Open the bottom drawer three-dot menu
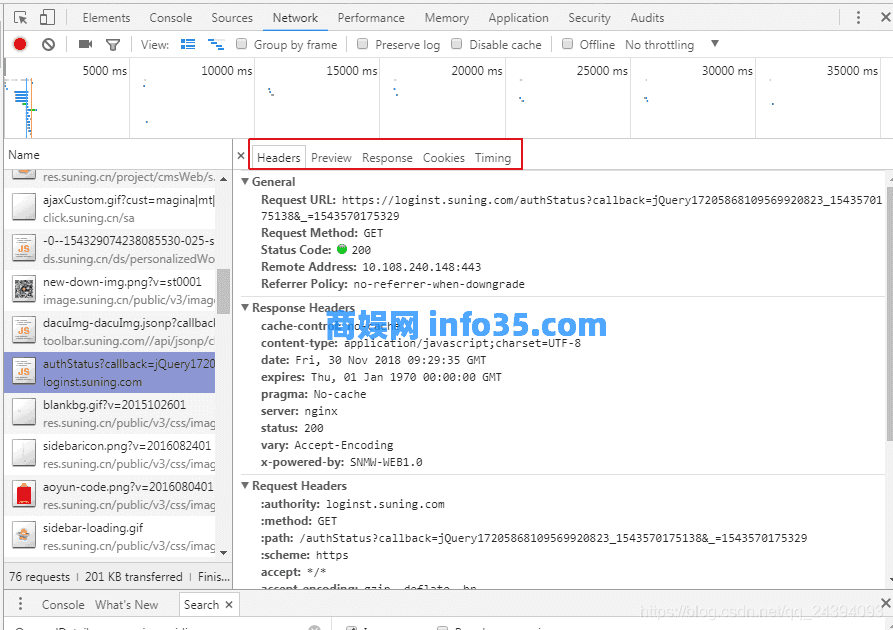Viewport: 893px width, 630px height. click(21, 604)
